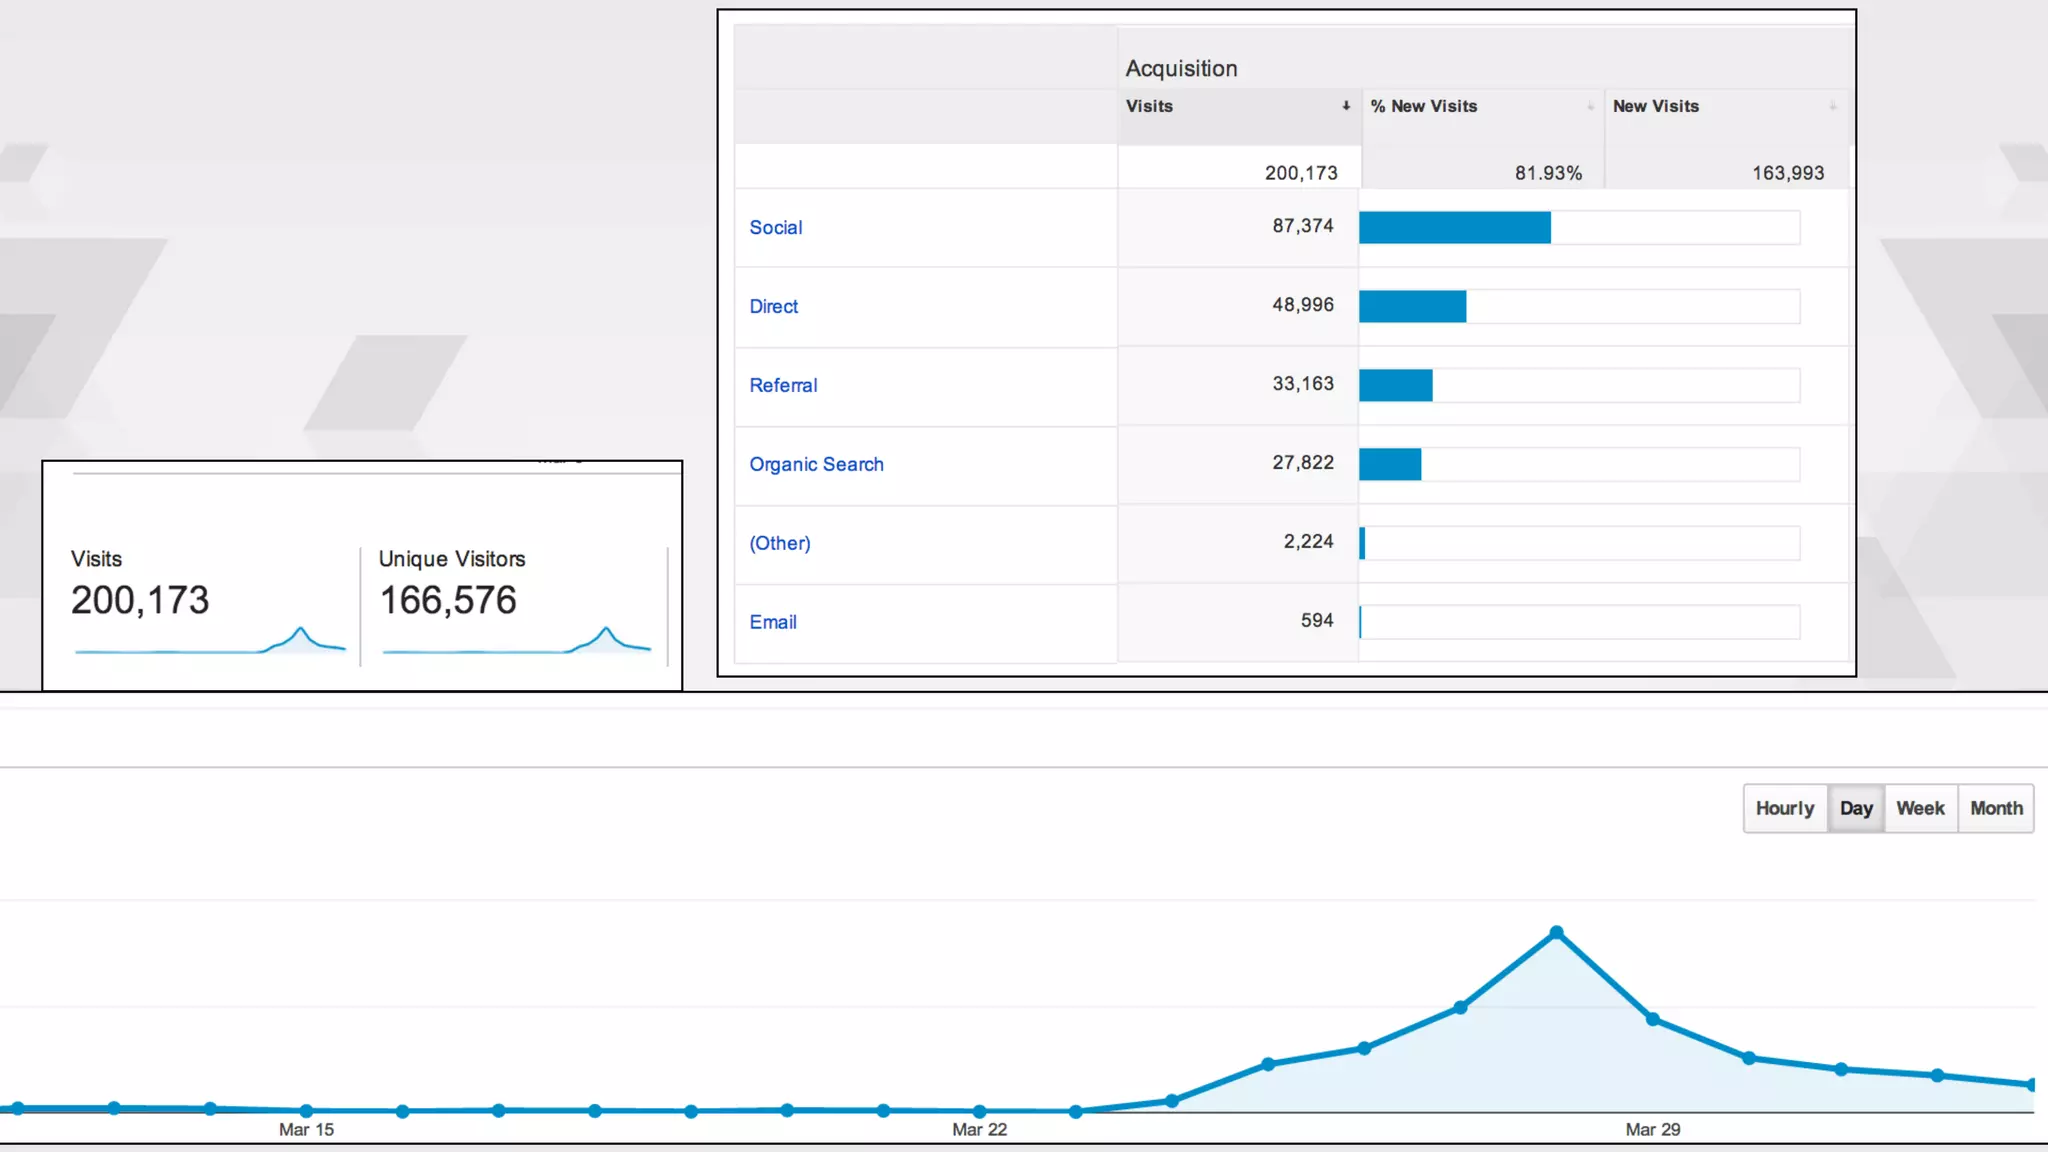This screenshot has width=2048, height=1152.
Task: Click the New Visits sort arrow
Action: point(1832,106)
